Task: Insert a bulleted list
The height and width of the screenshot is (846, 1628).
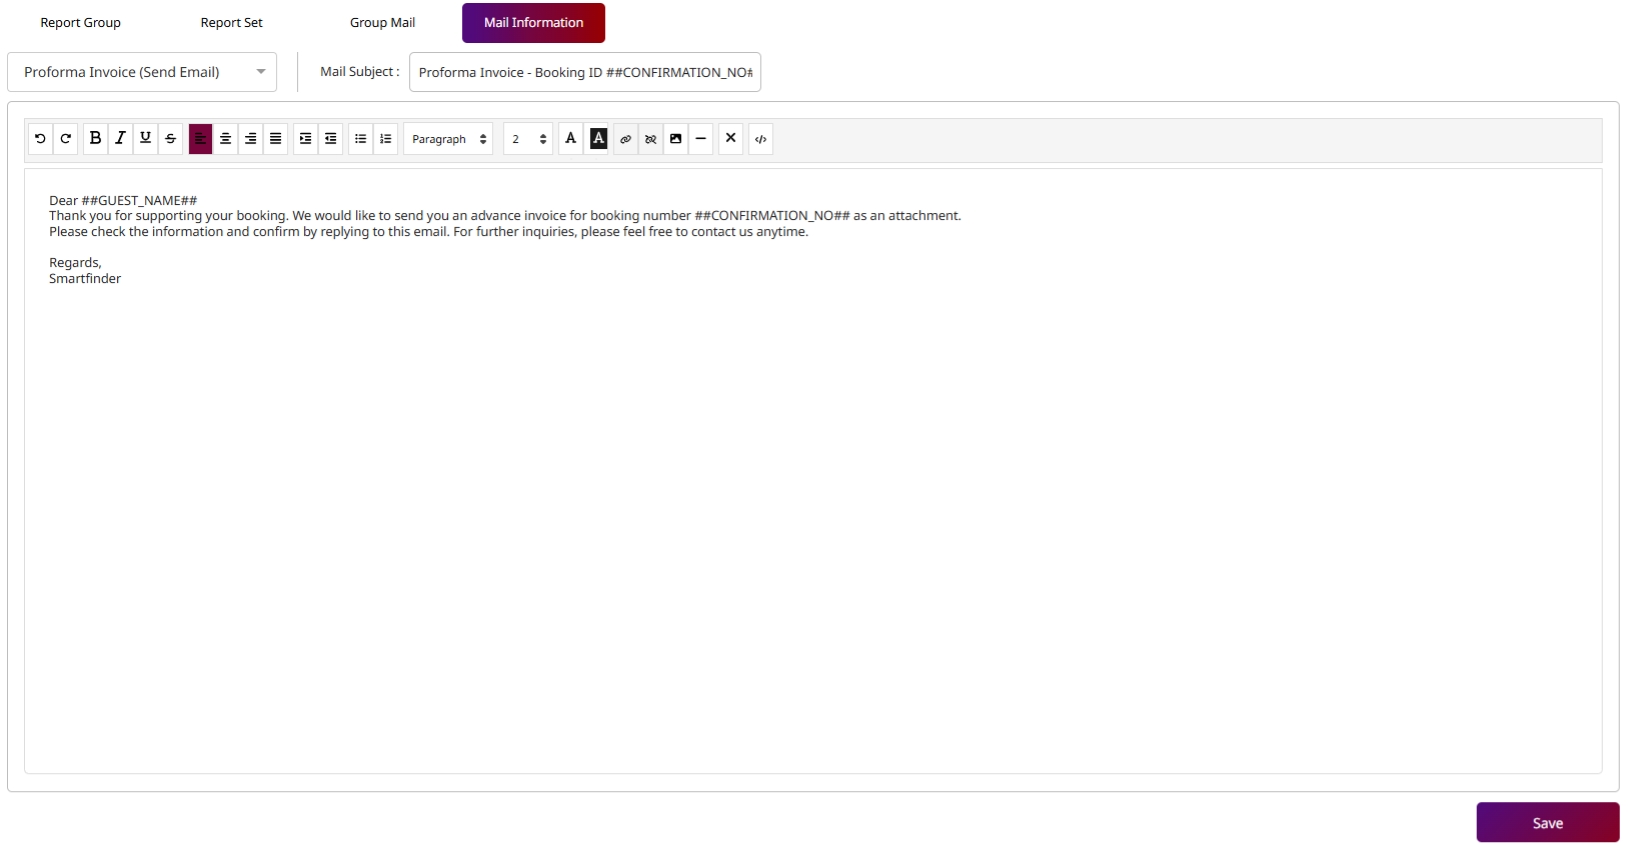Action: [x=360, y=139]
